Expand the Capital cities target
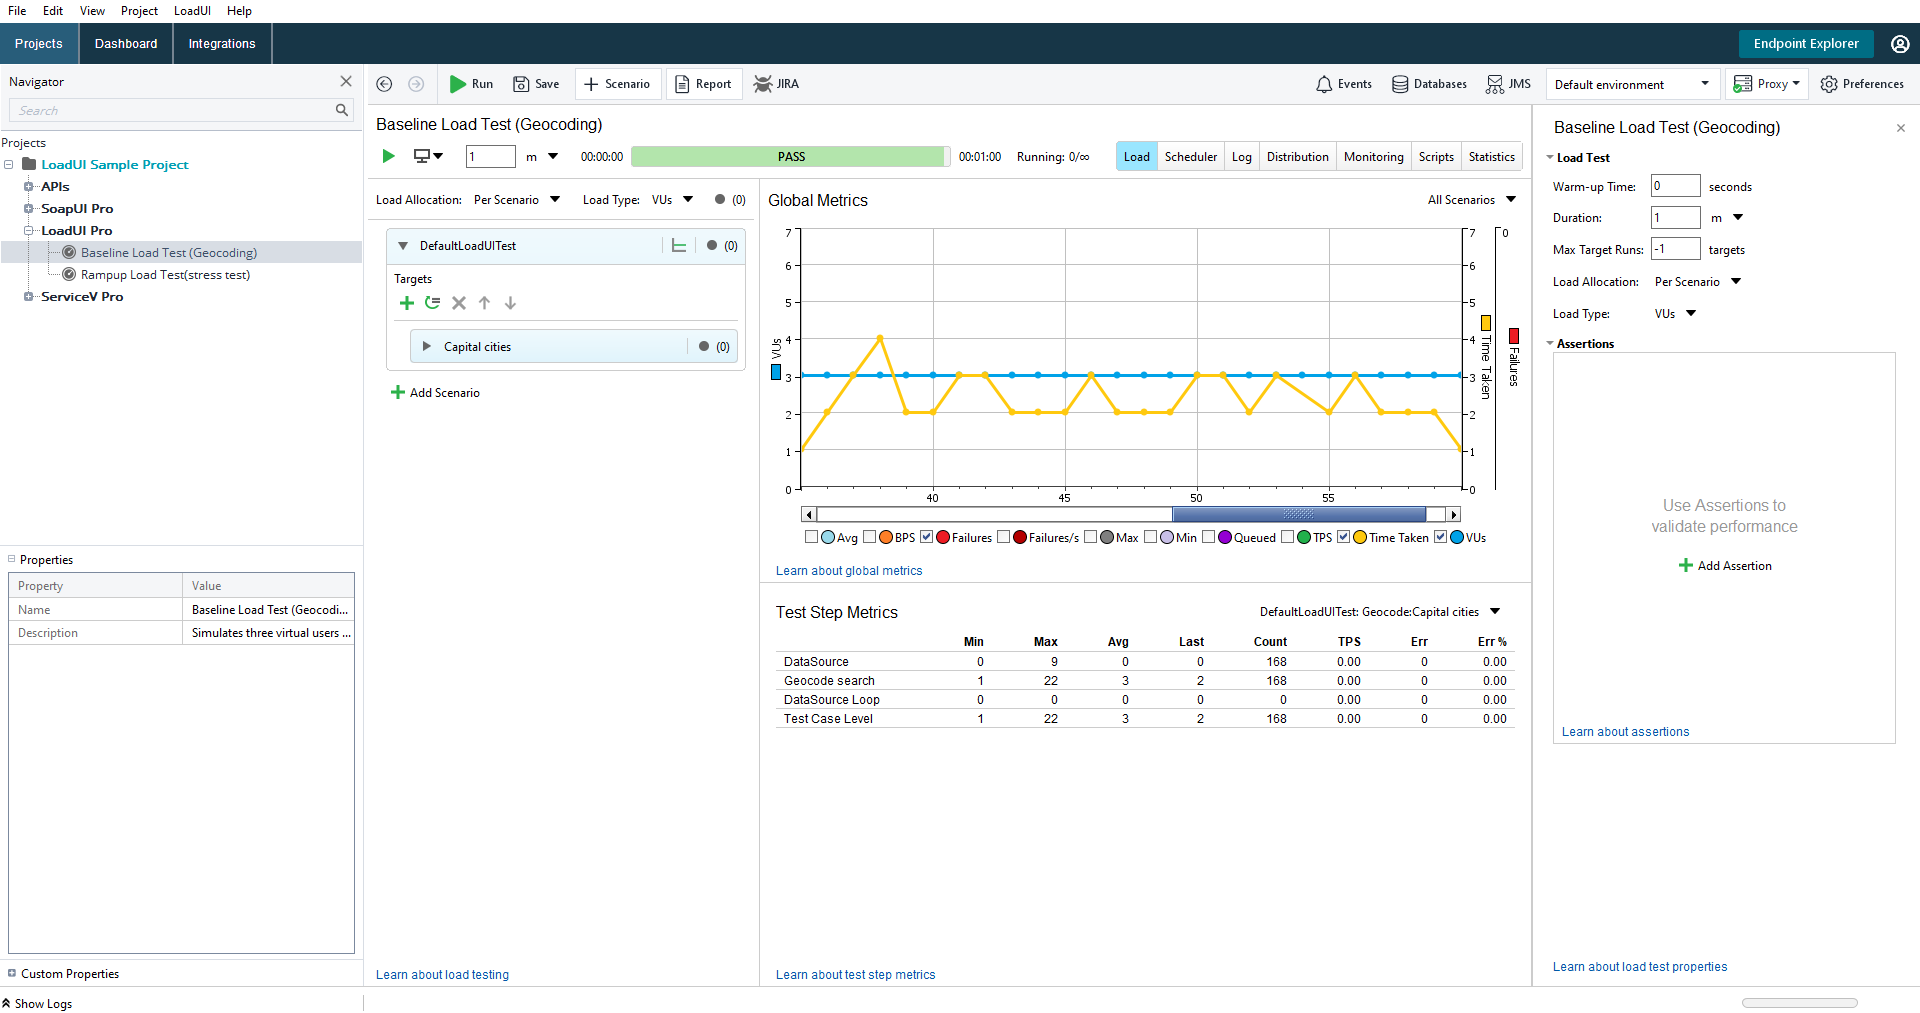Image resolution: width=1920 pixels, height=1013 pixels. coord(427,347)
